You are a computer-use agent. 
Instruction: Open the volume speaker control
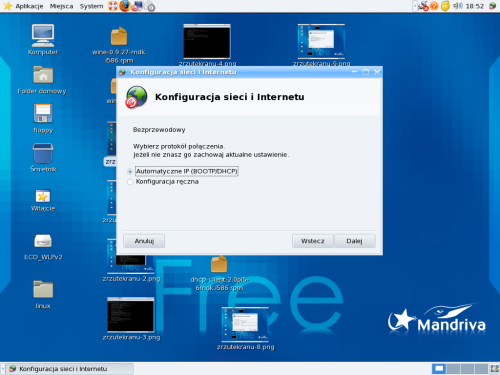pyautogui.click(x=458, y=6)
